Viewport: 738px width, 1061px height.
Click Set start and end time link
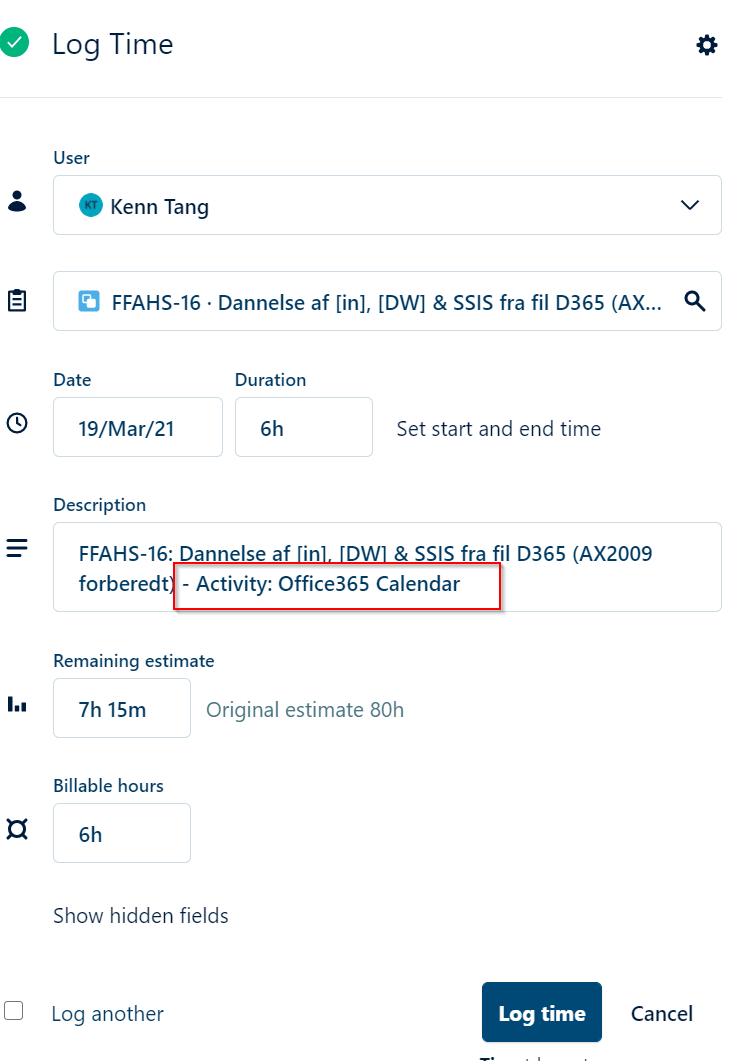point(498,429)
